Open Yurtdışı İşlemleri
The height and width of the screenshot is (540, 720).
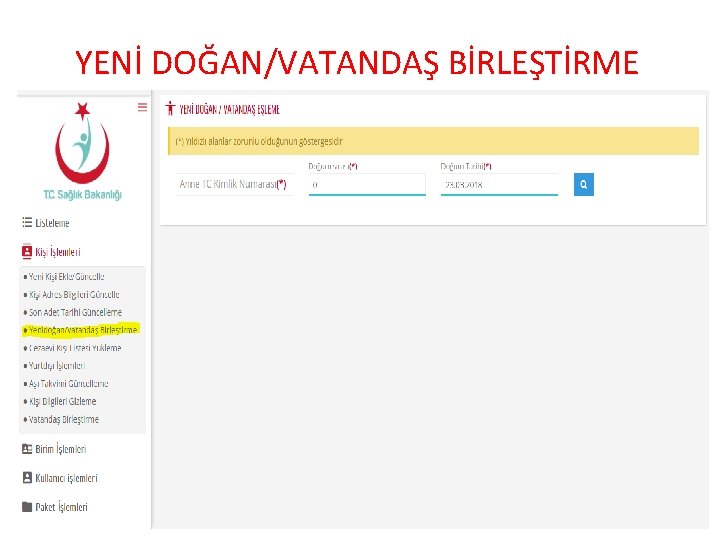point(56,366)
